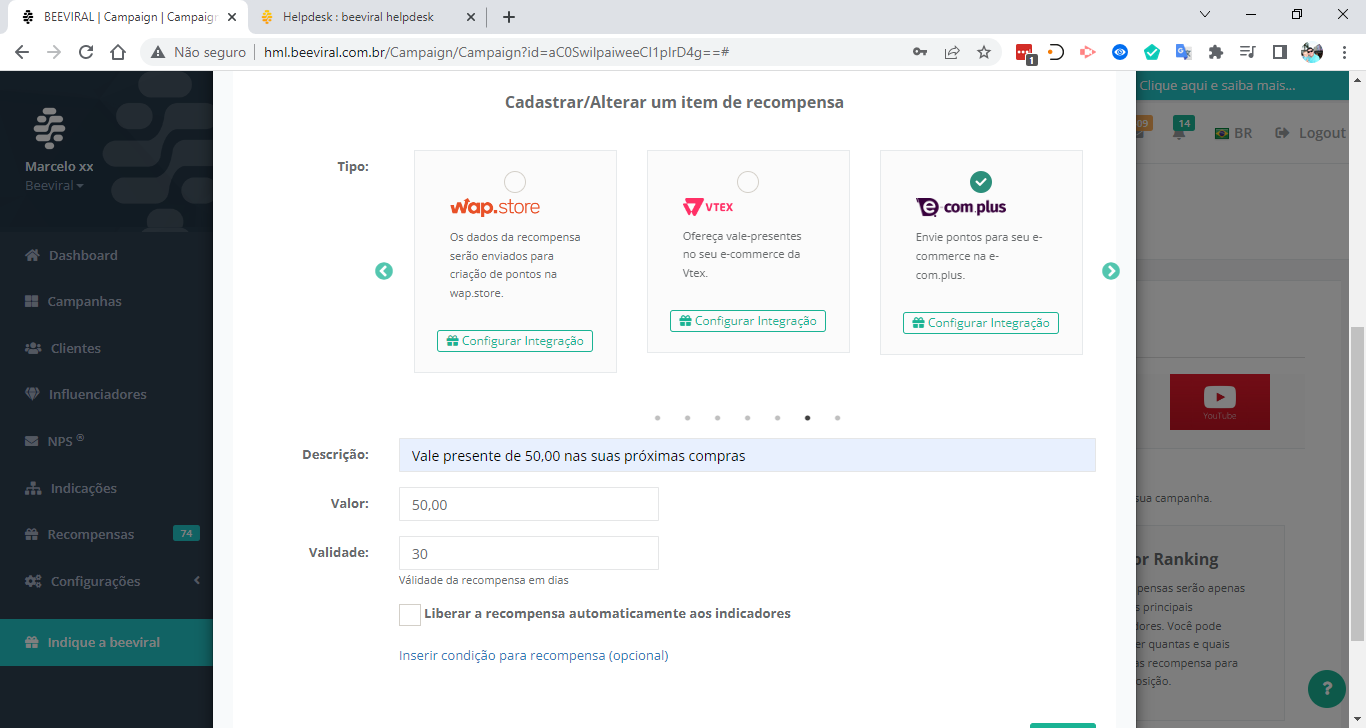Click the Validade input field

coord(528,553)
